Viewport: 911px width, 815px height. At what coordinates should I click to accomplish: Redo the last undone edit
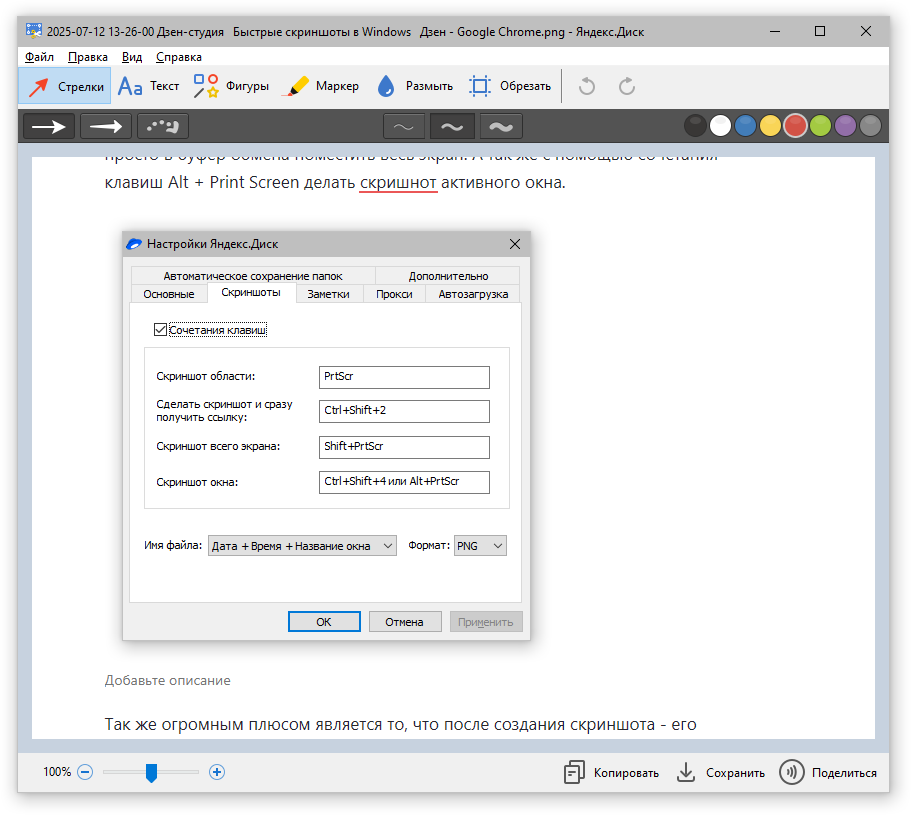(x=626, y=86)
